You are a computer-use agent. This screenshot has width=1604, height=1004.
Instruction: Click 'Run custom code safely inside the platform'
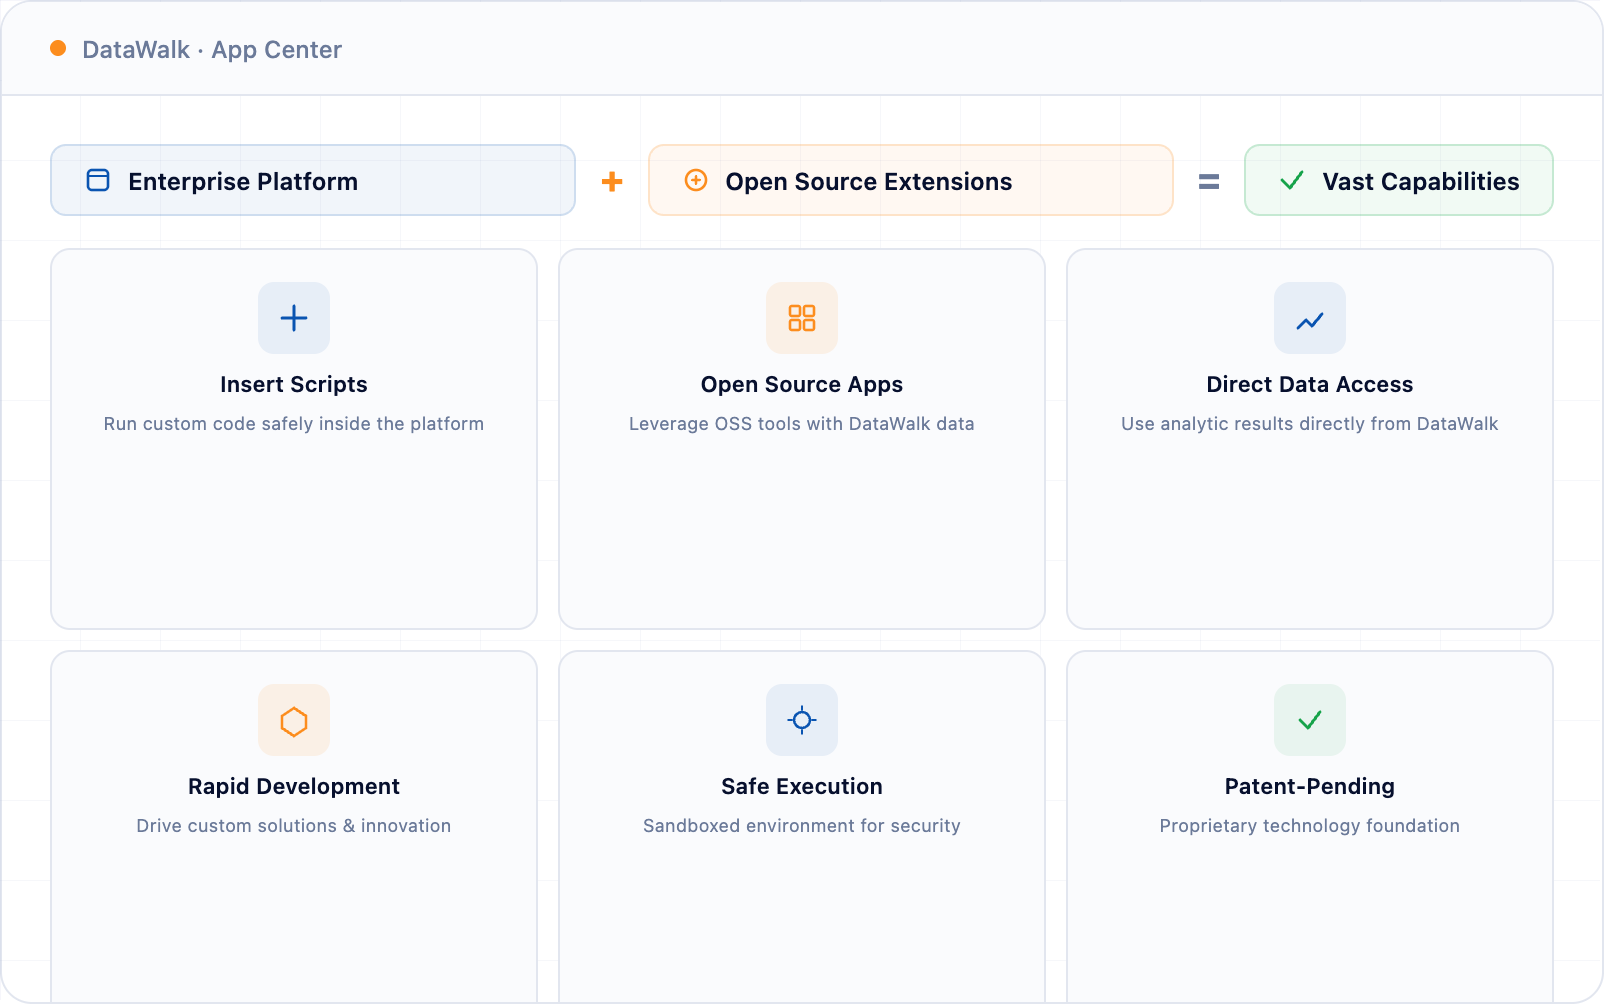tap(294, 424)
